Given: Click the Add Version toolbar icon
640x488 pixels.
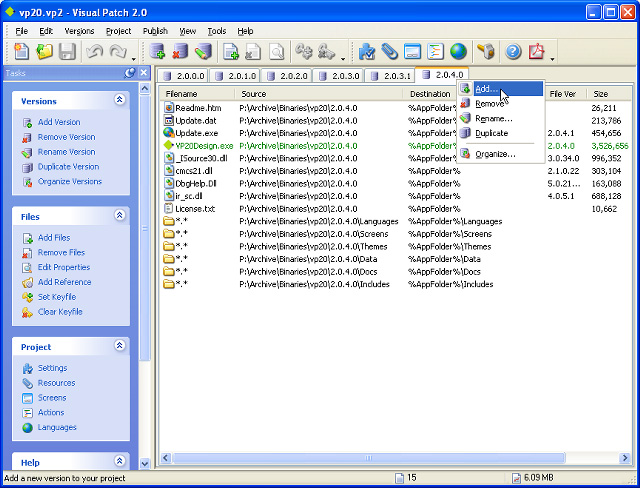Looking at the screenshot, I should [157, 52].
